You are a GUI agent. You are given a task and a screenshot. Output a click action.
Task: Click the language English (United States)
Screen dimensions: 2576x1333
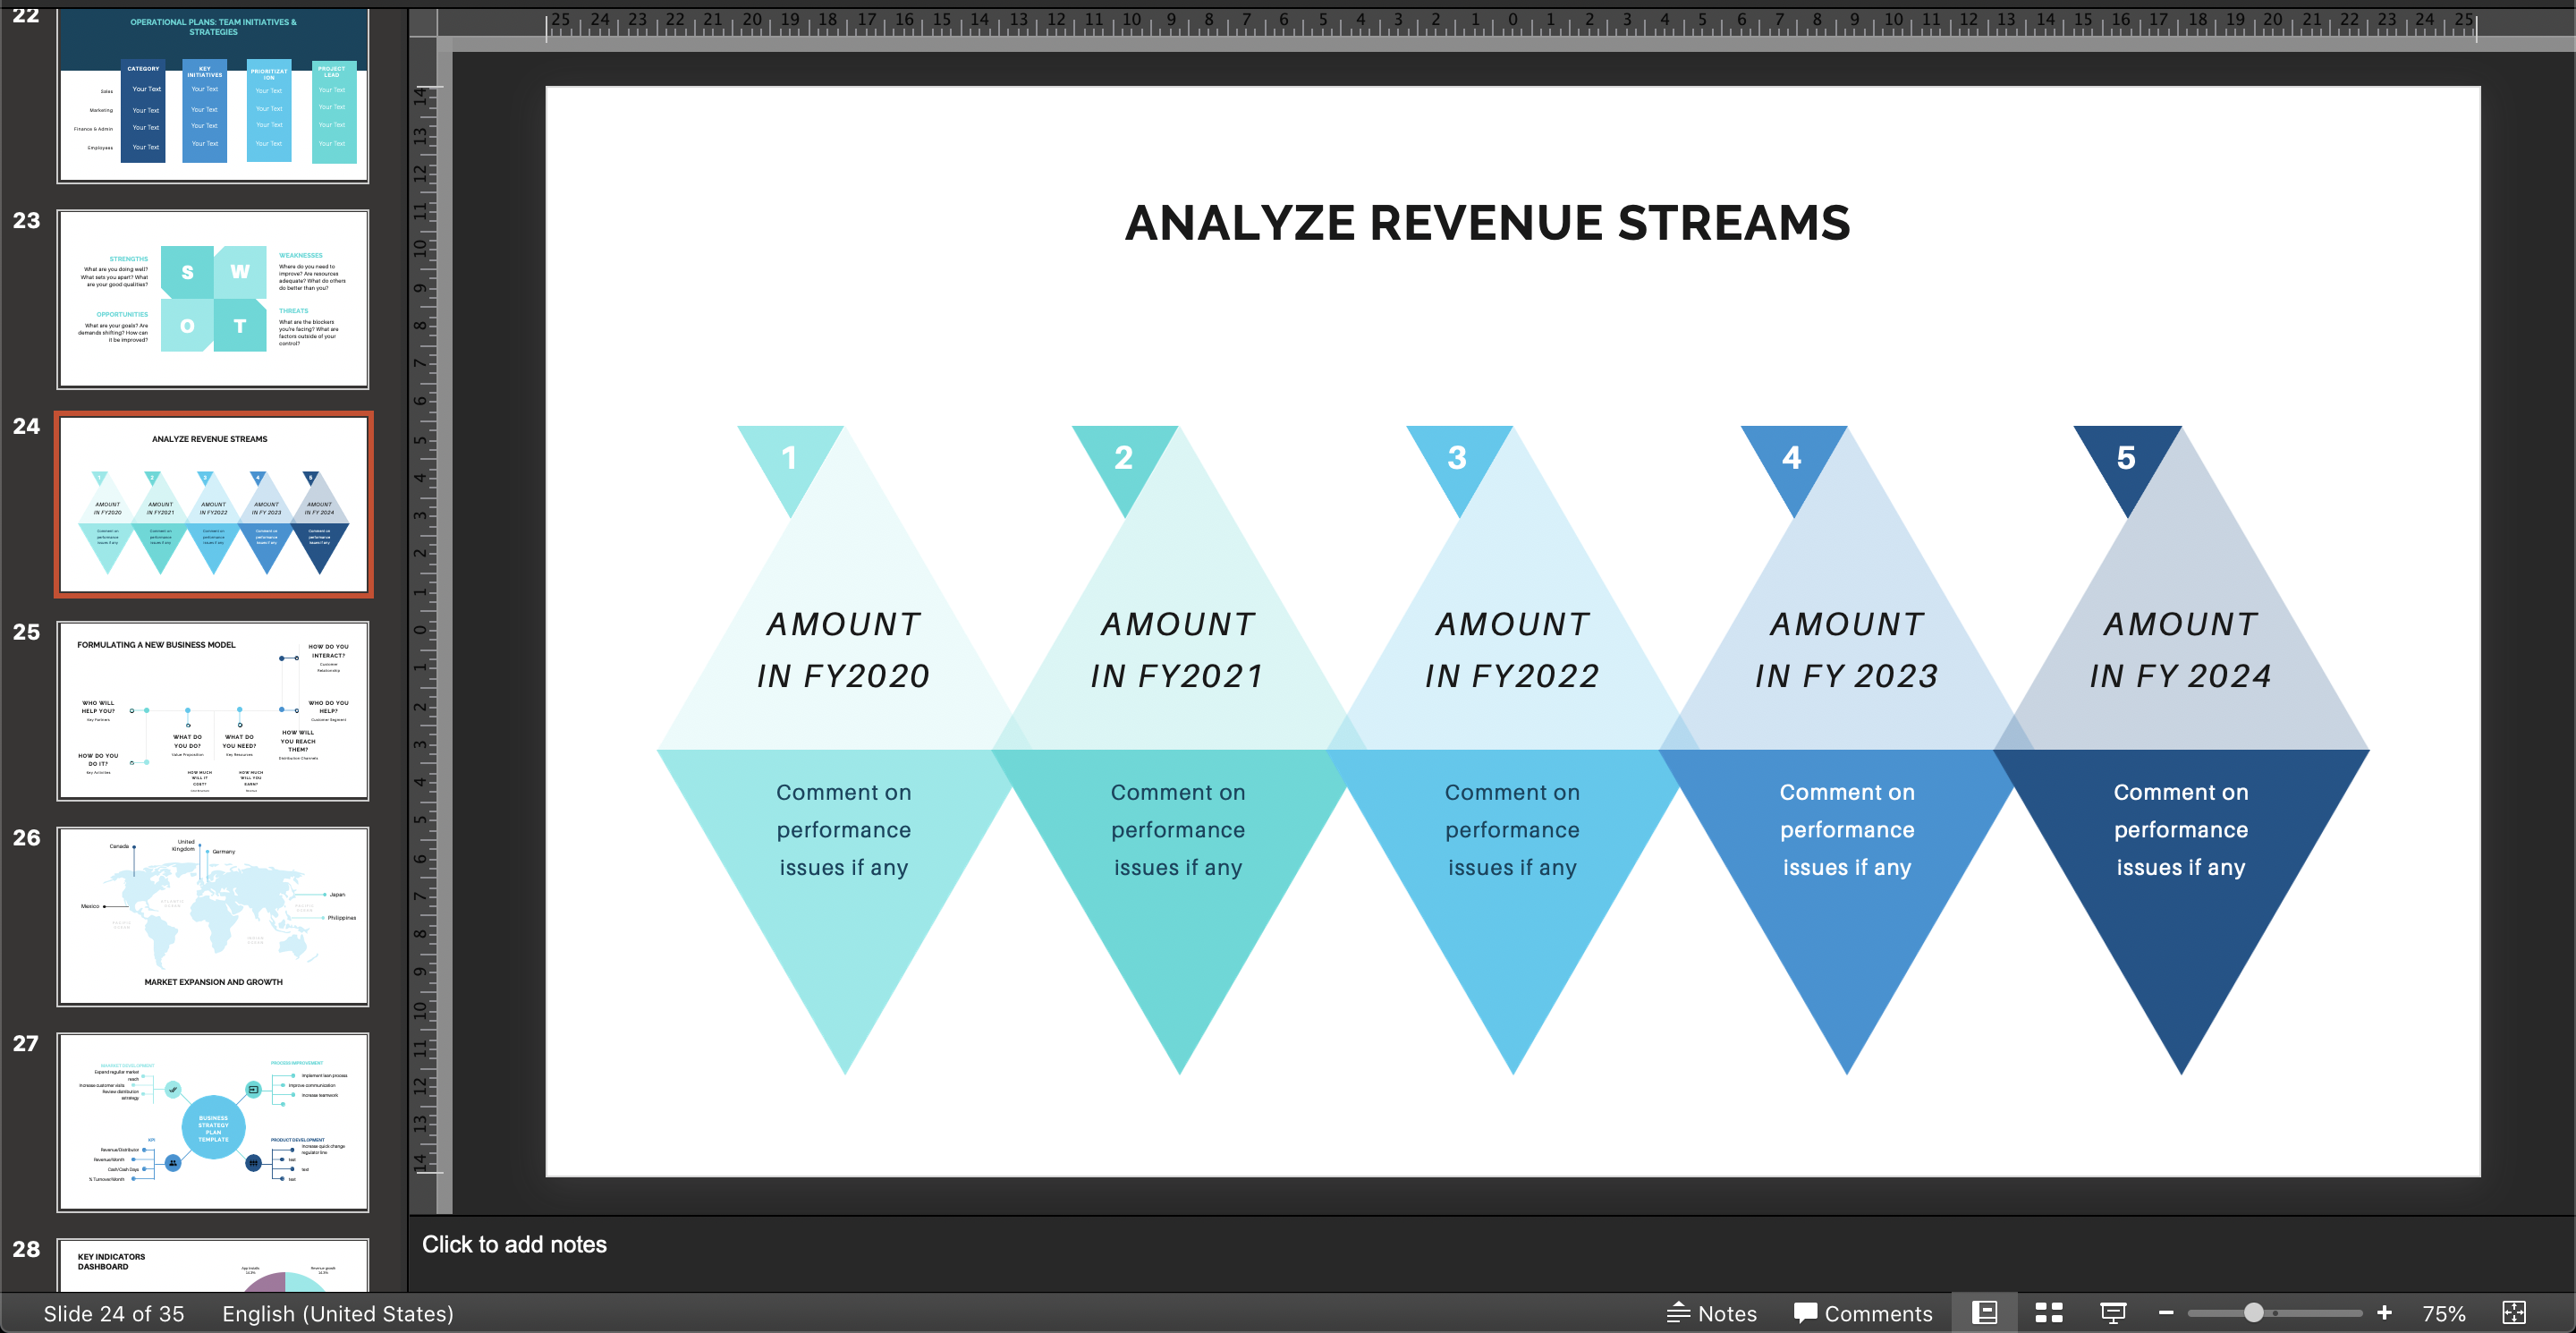click(x=338, y=1313)
